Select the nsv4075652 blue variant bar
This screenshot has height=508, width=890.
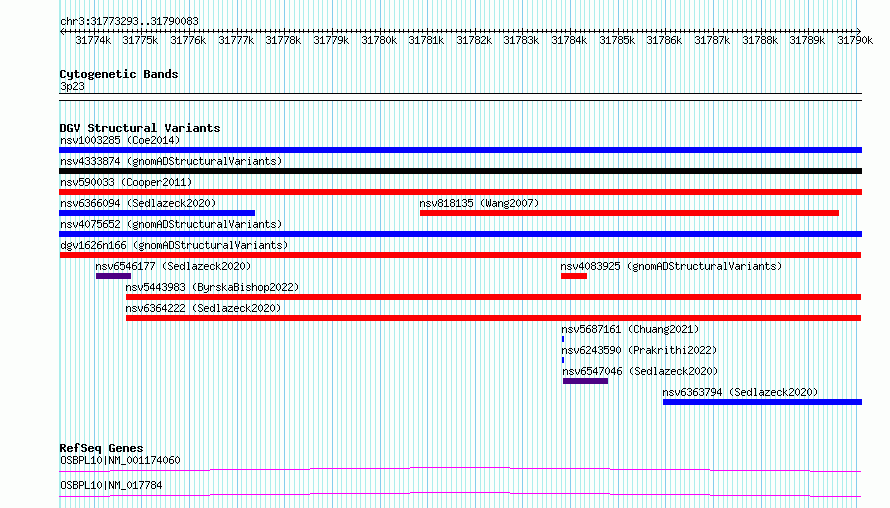click(x=460, y=234)
